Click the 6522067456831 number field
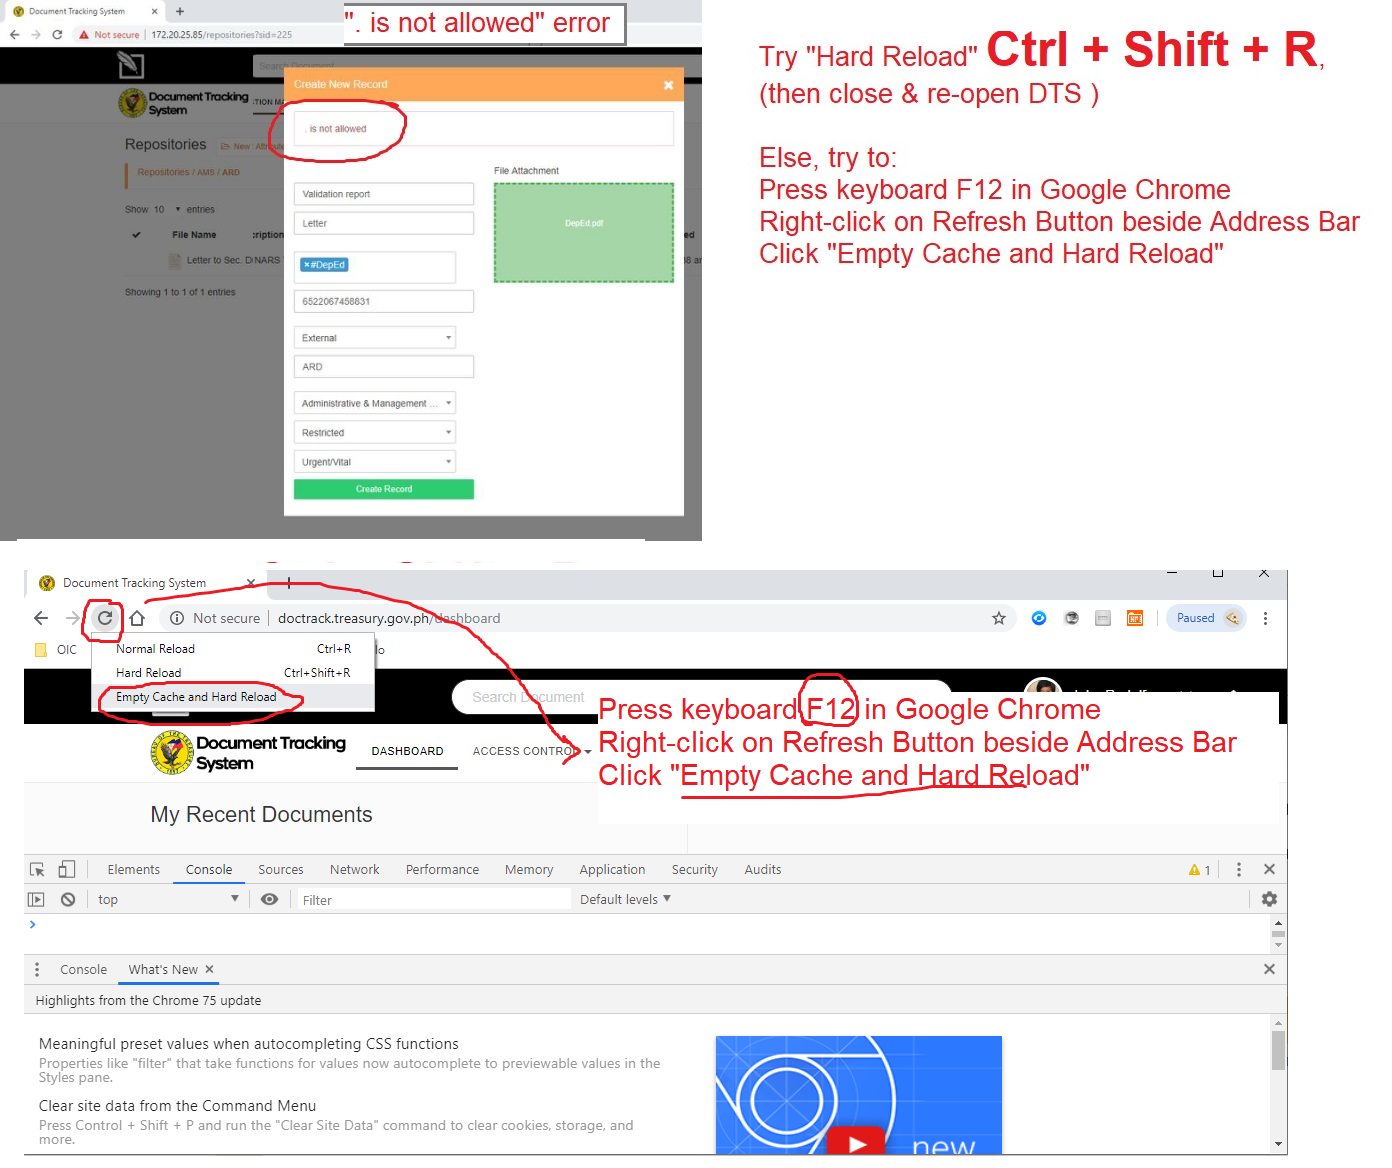The height and width of the screenshot is (1168, 1392). pos(383,301)
